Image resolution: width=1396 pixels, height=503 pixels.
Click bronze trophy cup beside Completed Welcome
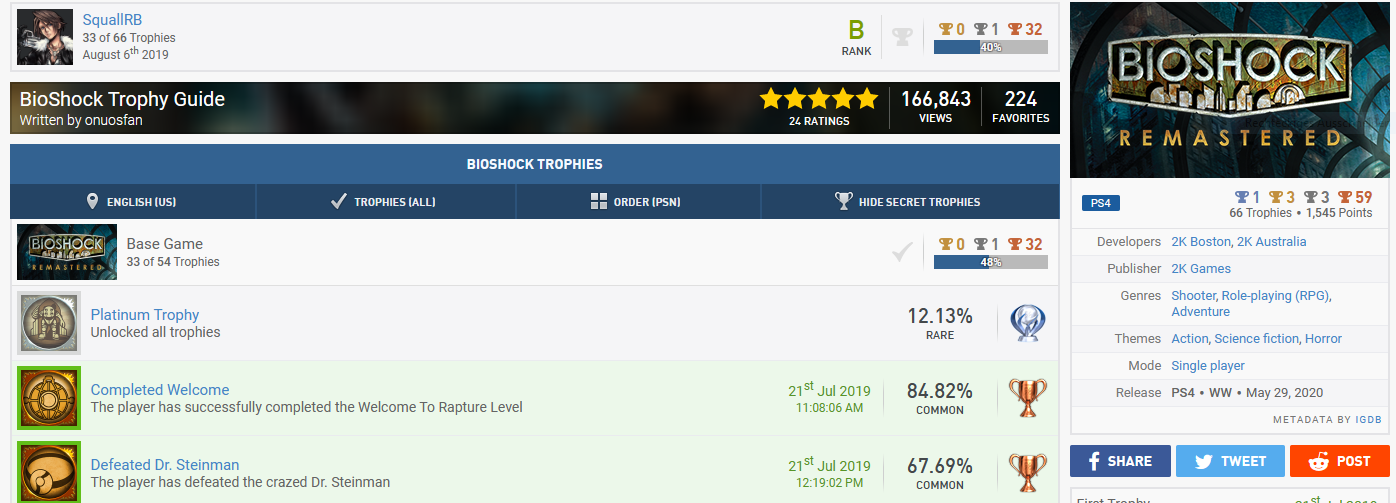click(x=1027, y=398)
